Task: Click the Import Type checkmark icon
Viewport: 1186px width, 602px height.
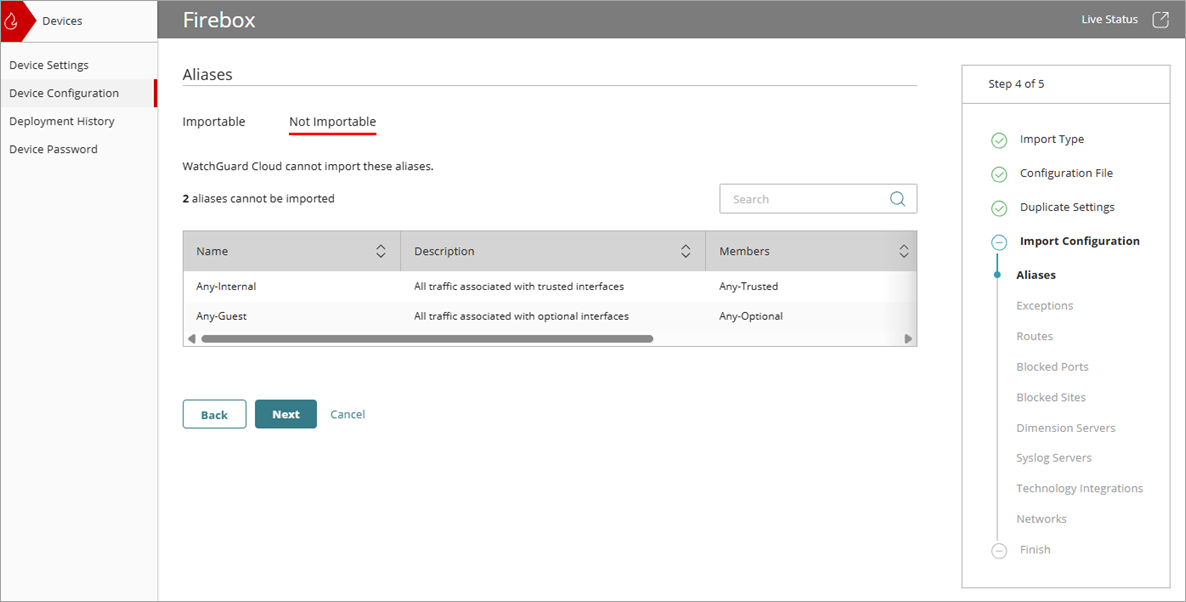Action: [999, 140]
